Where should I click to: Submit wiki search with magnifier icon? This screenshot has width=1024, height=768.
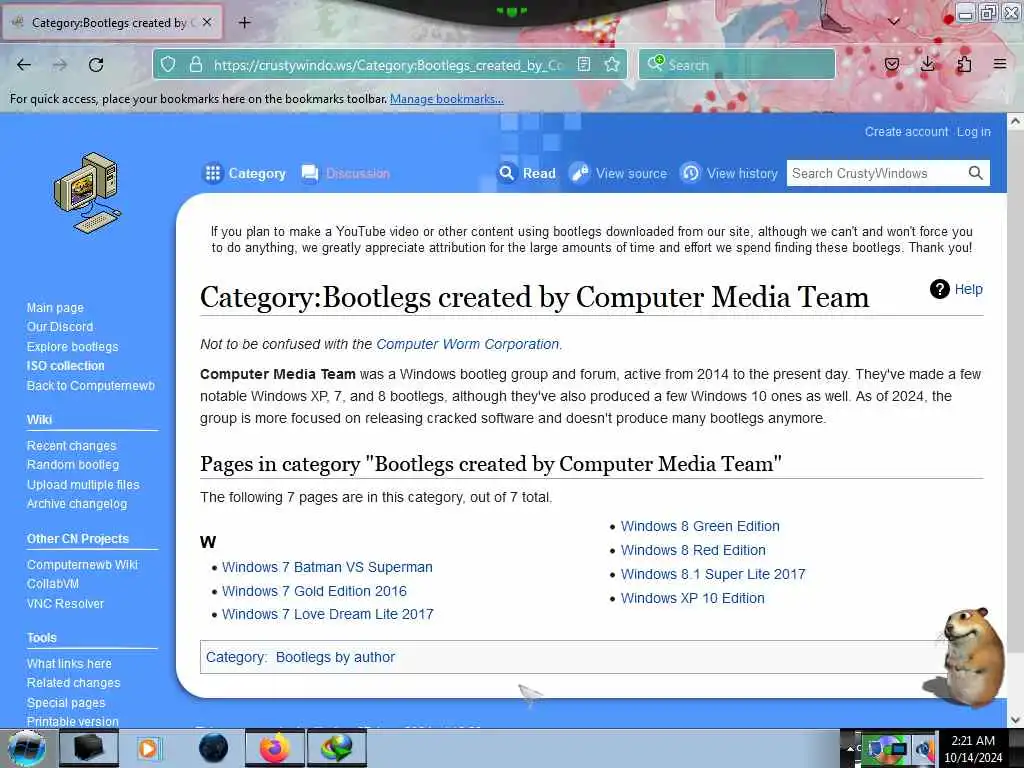(x=975, y=173)
